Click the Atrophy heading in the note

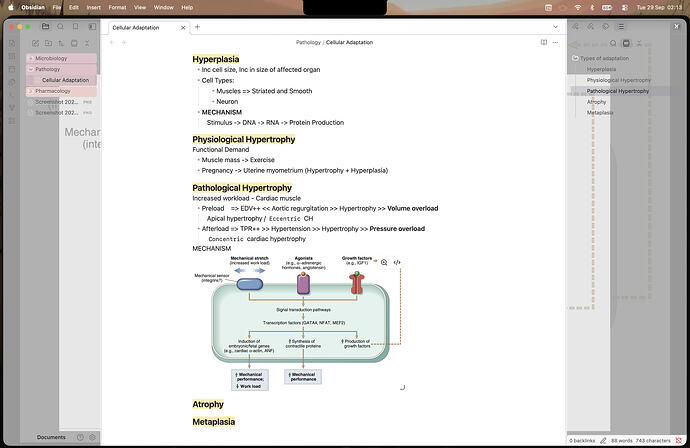point(208,404)
